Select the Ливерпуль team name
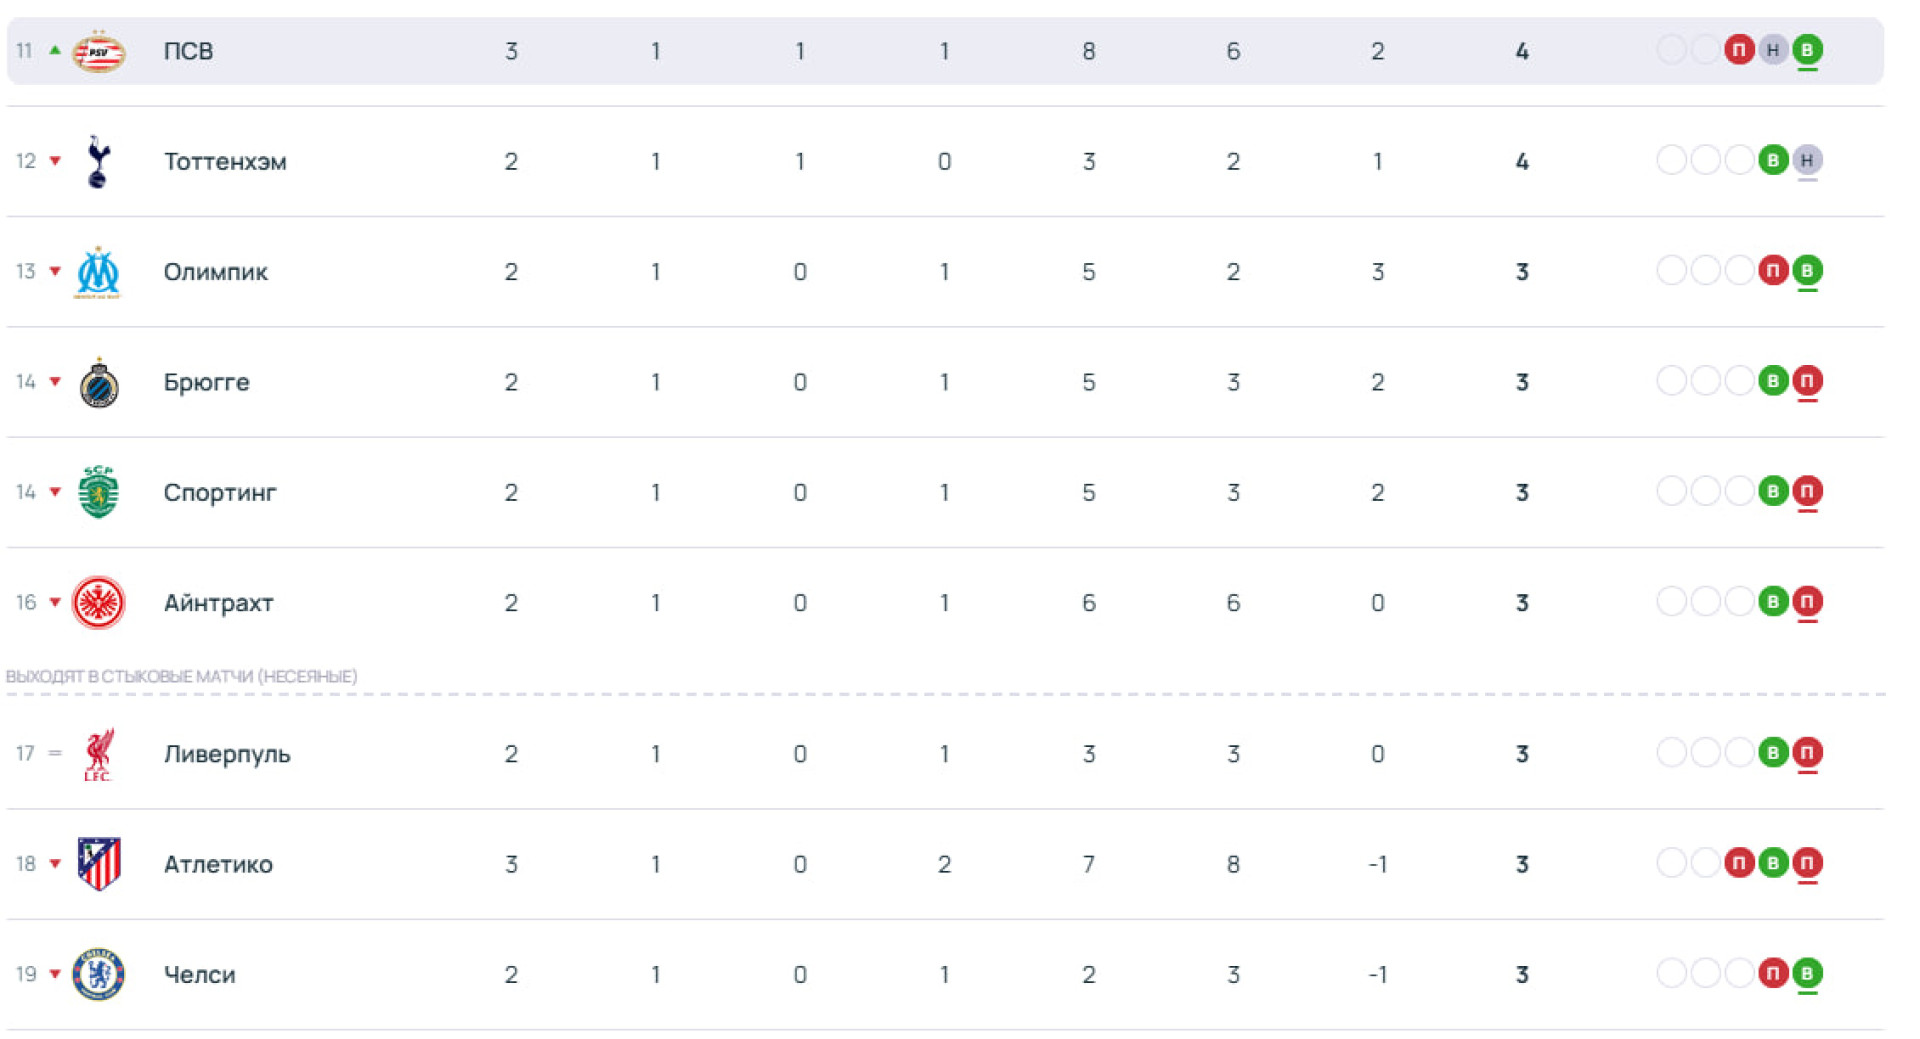The image size is (1920, 1039). coord(227,754)
